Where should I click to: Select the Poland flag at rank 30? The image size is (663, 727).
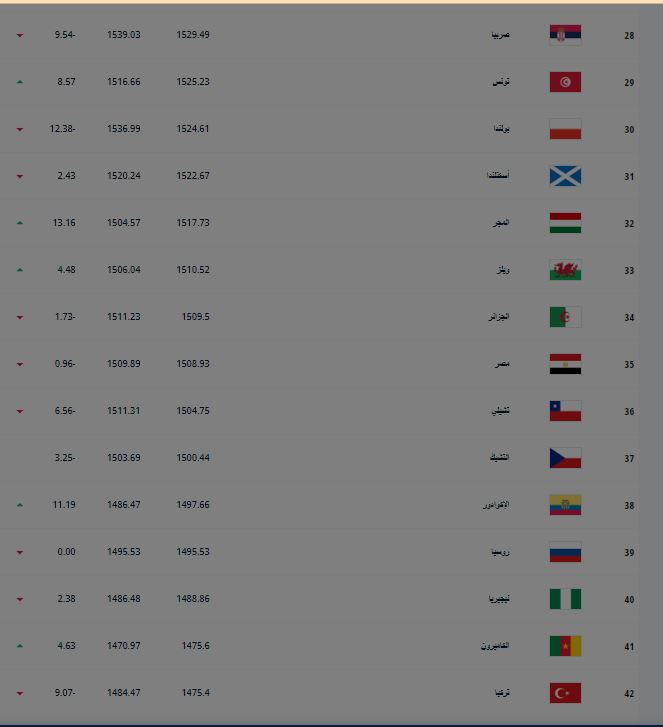(565, 129)
